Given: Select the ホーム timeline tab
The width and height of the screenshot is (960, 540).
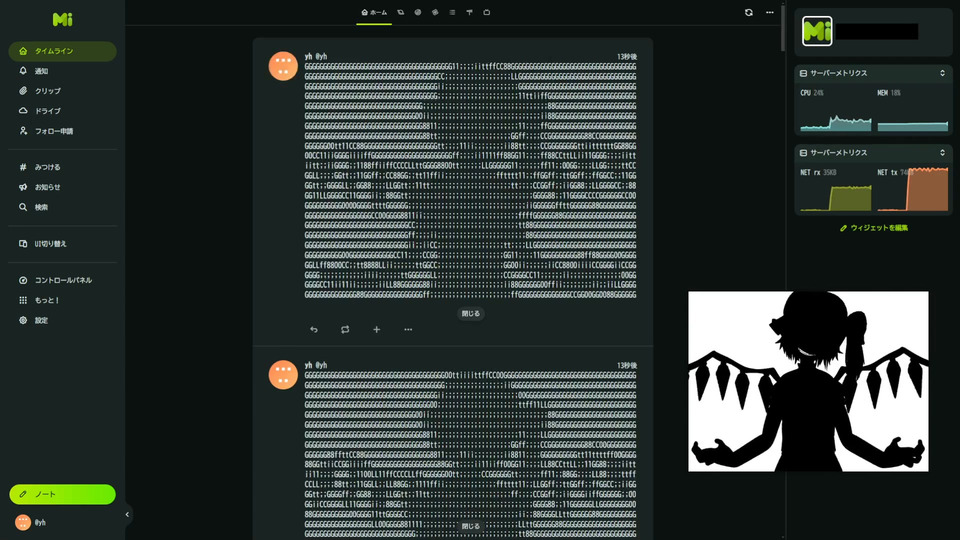Looking at the screenshot, I should pyautogui.click(x=374, y=13).
